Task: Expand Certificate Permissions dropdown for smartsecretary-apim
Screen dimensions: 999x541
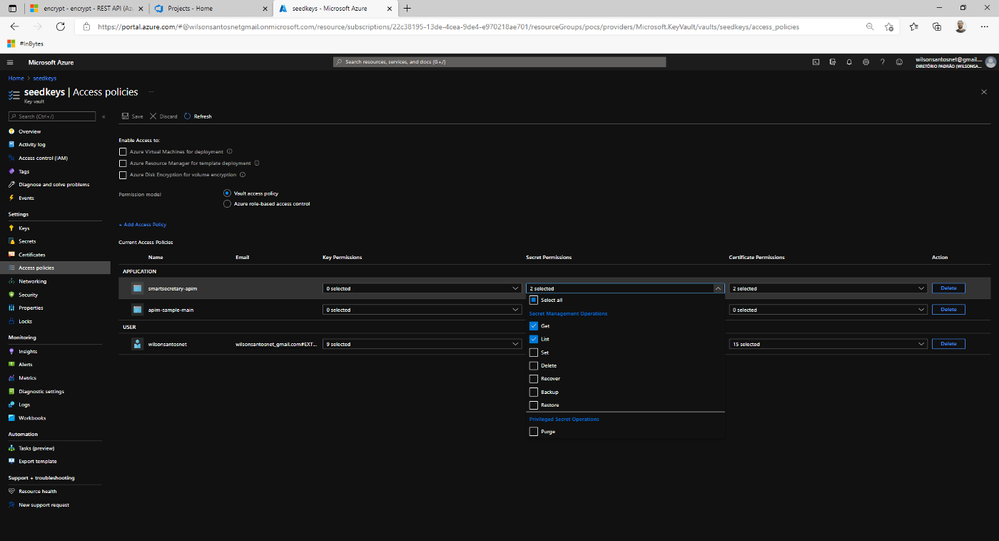Action: 828,288
